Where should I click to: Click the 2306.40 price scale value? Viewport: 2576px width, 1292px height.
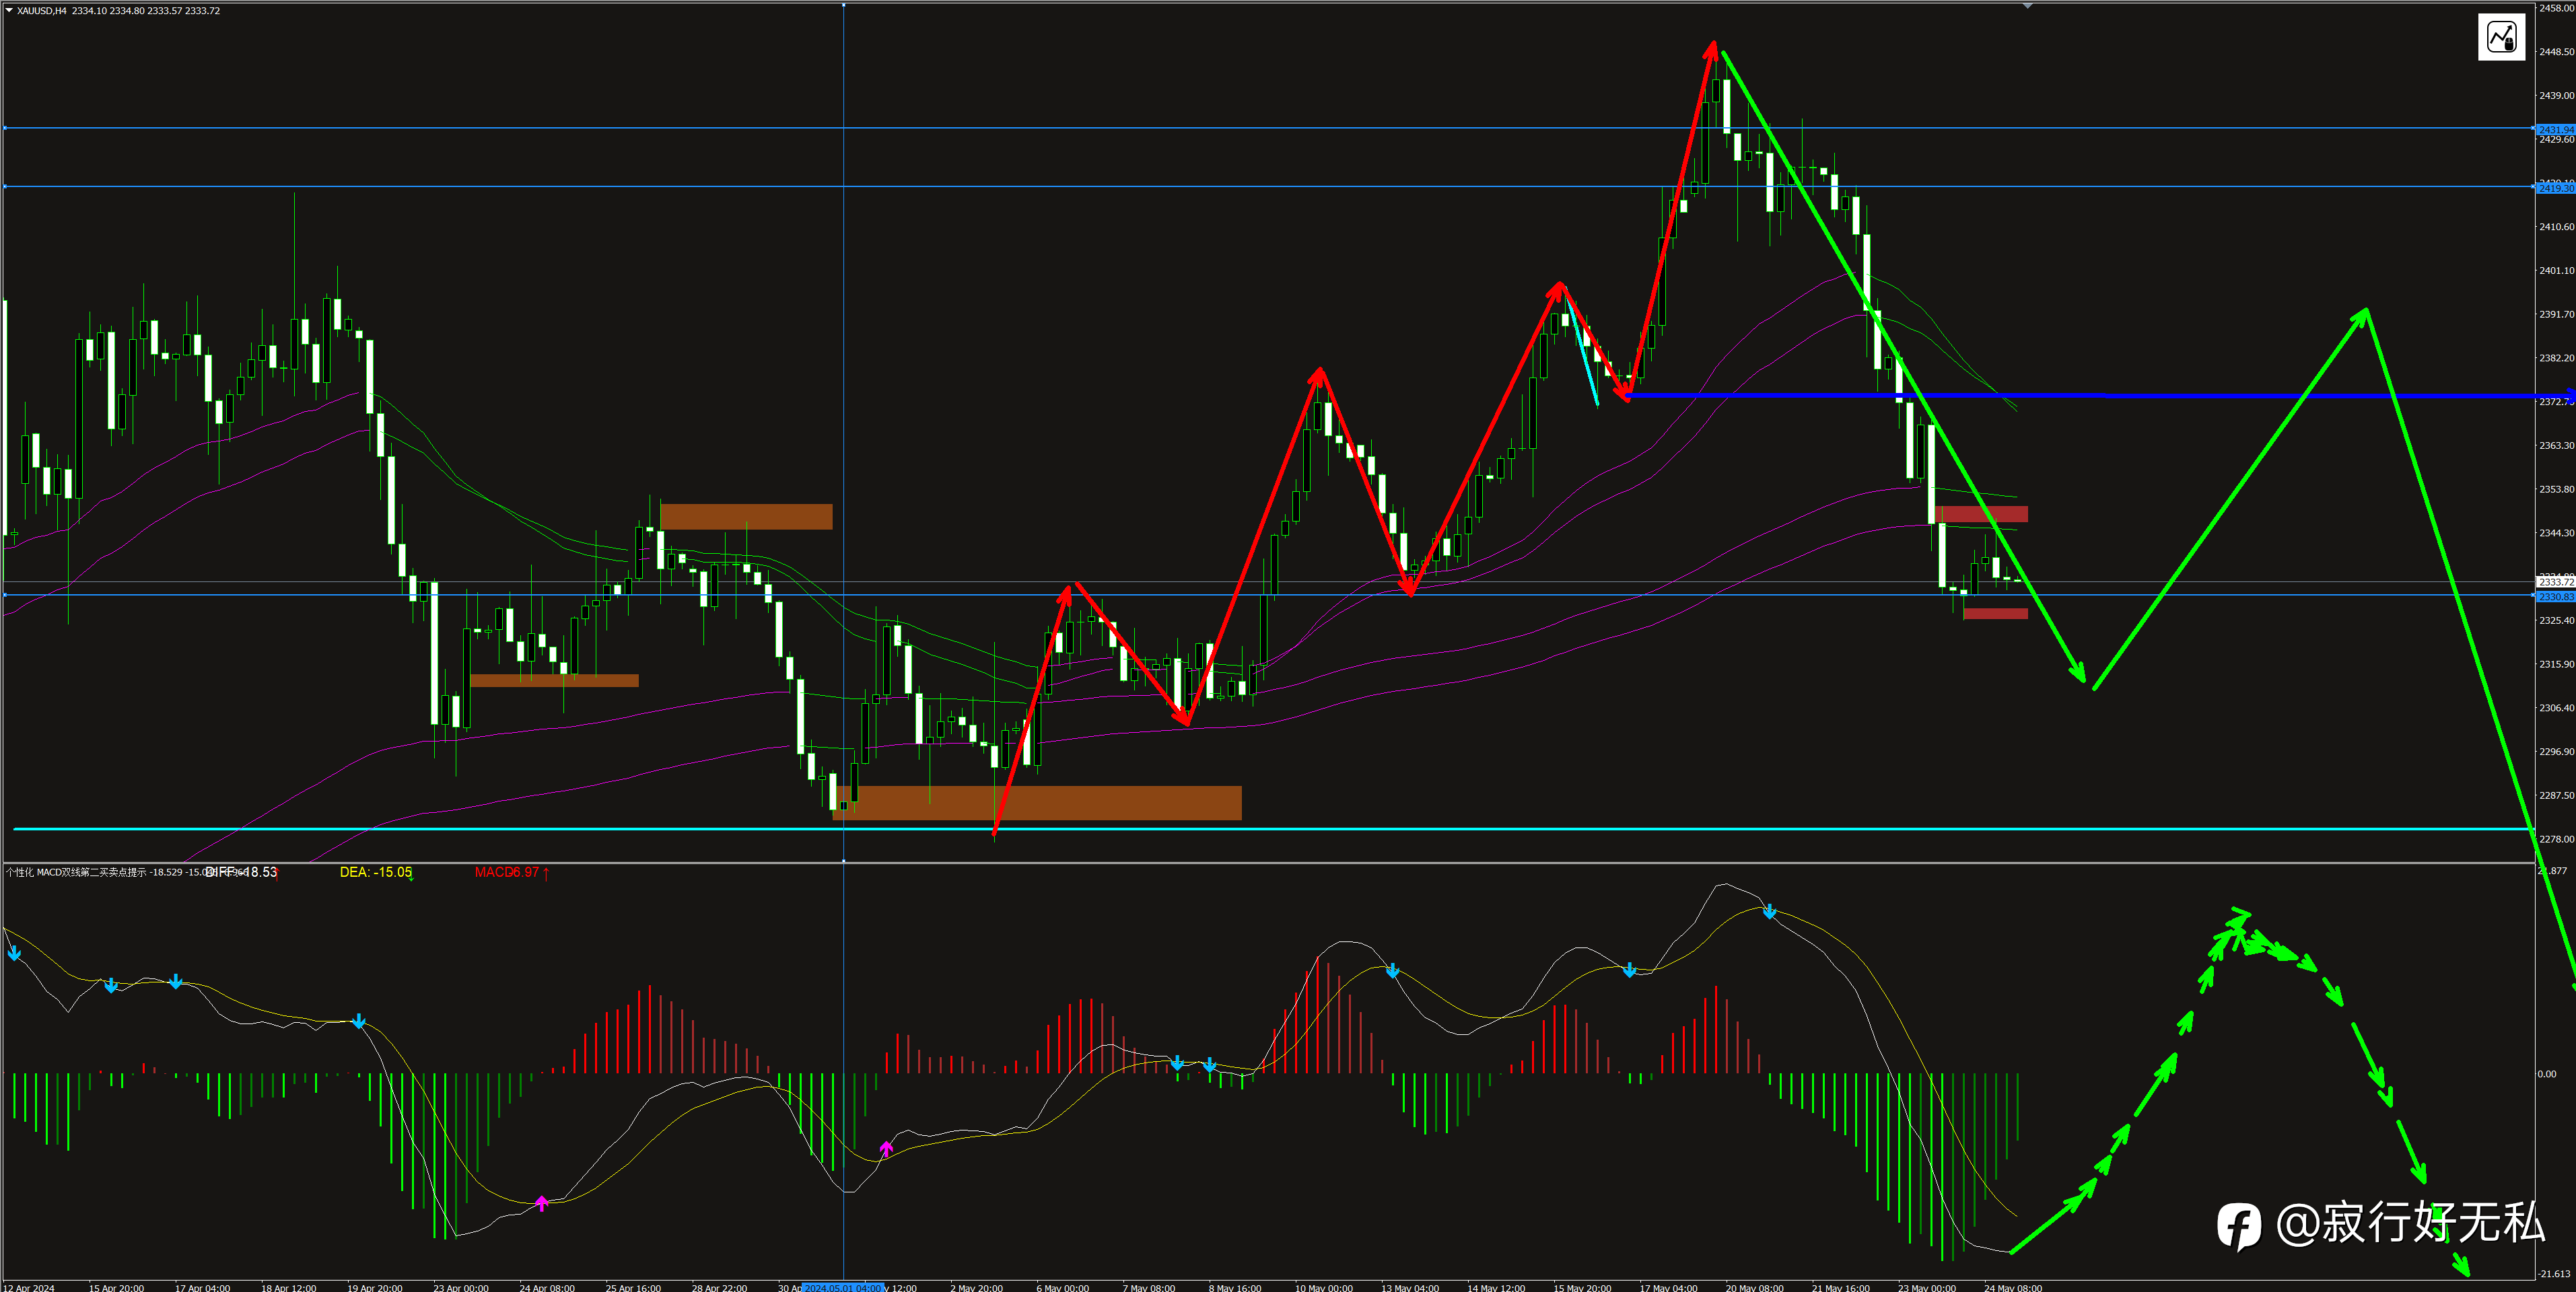[x=2557, y=708]
